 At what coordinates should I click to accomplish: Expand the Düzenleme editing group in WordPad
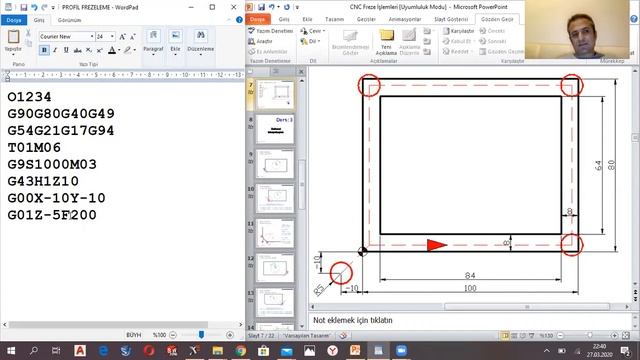[x=201, y=42]
